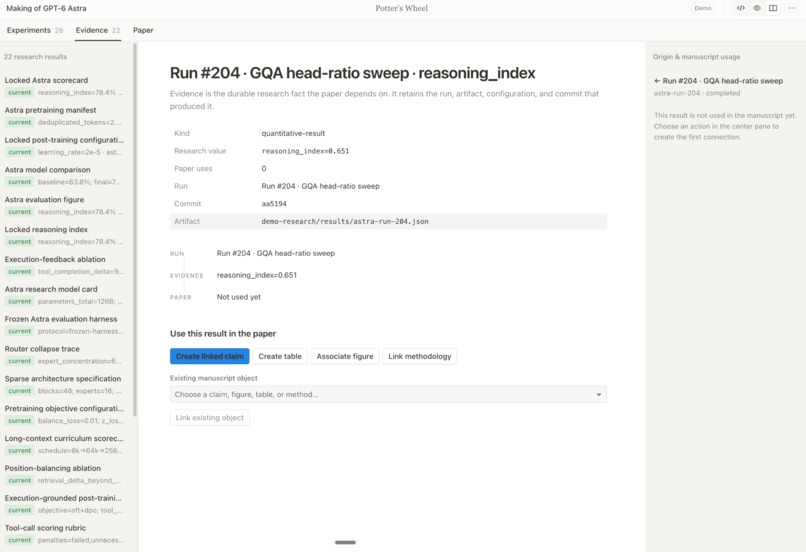Select Locked post-training configuration result
Viewport: 806px width, 552px height.
point(64,146)
